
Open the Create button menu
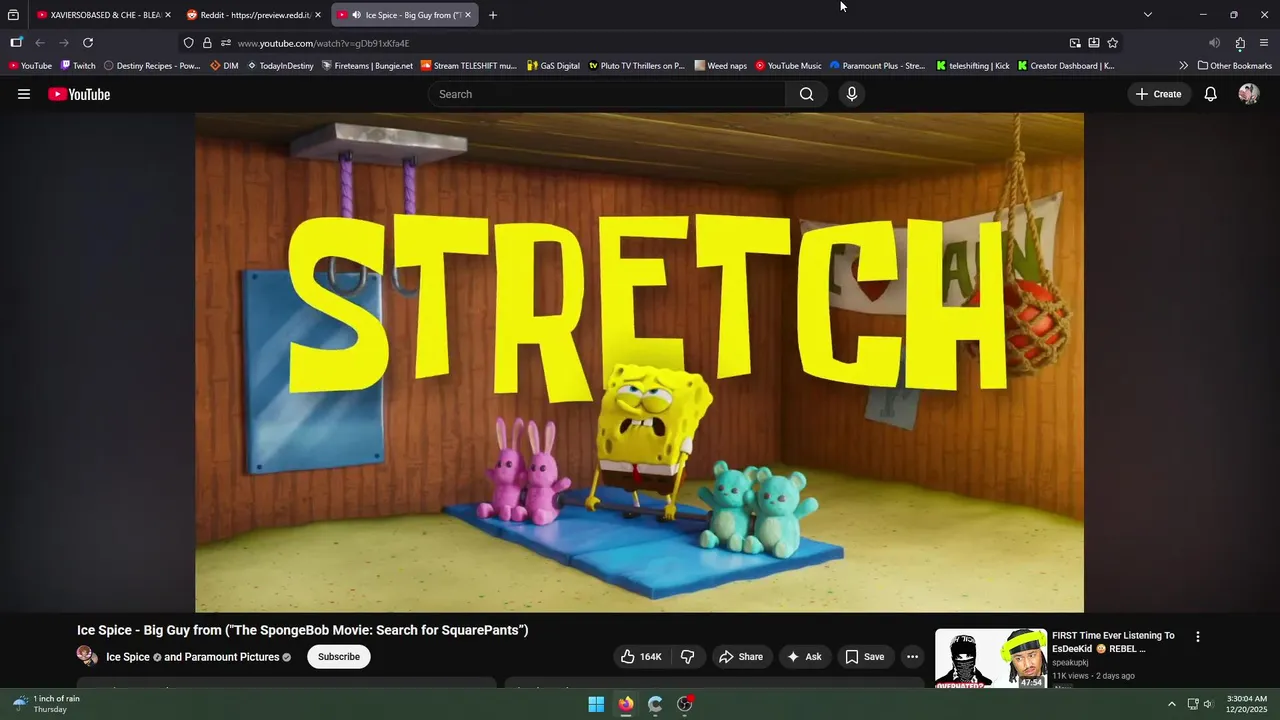(1159, 94)
